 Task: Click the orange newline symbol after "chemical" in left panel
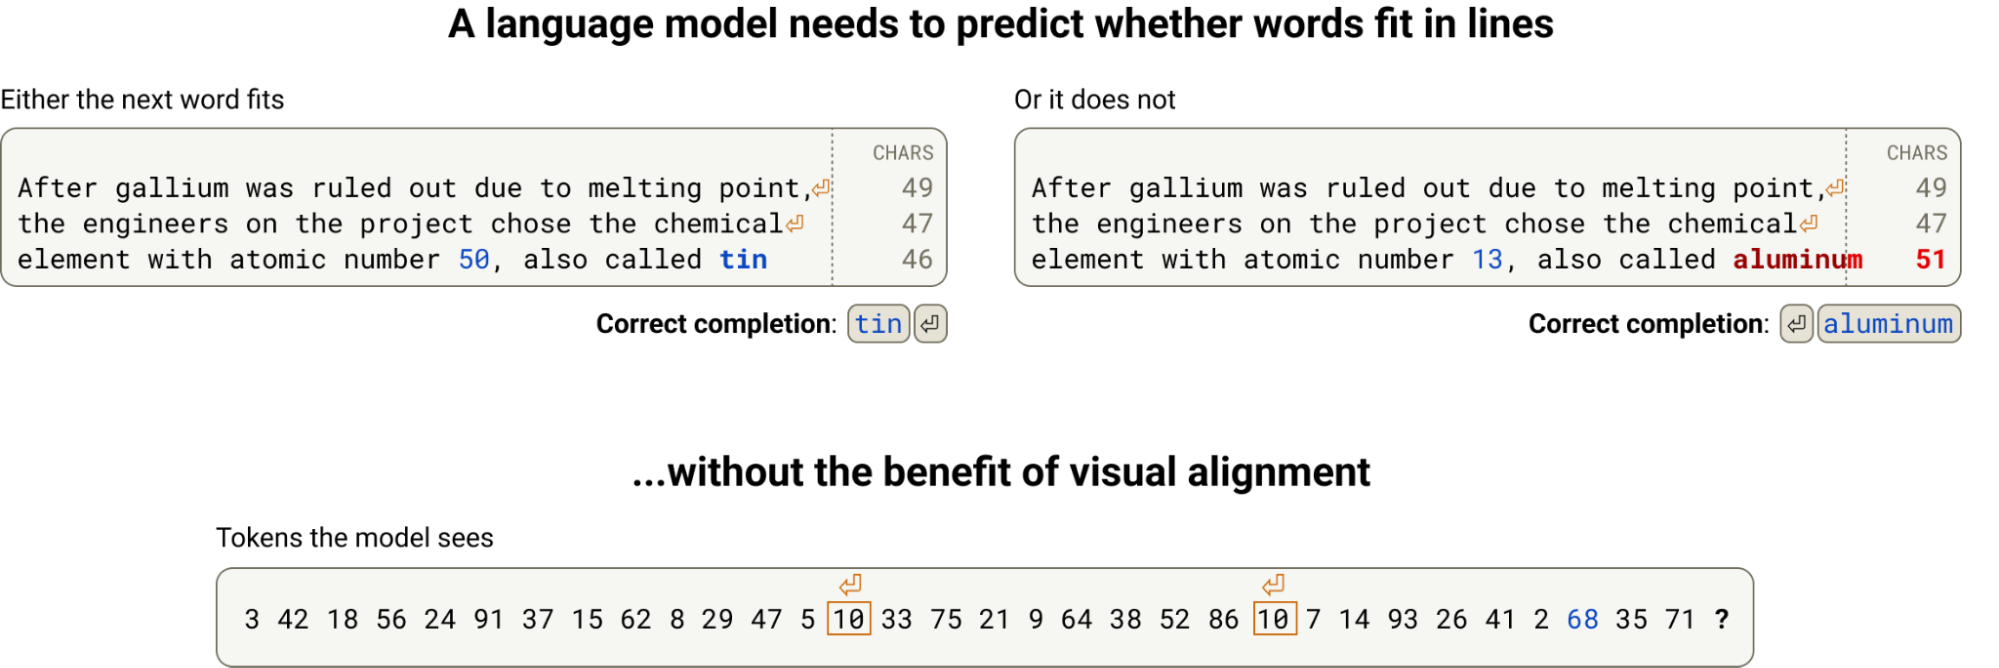pos(795,224)
